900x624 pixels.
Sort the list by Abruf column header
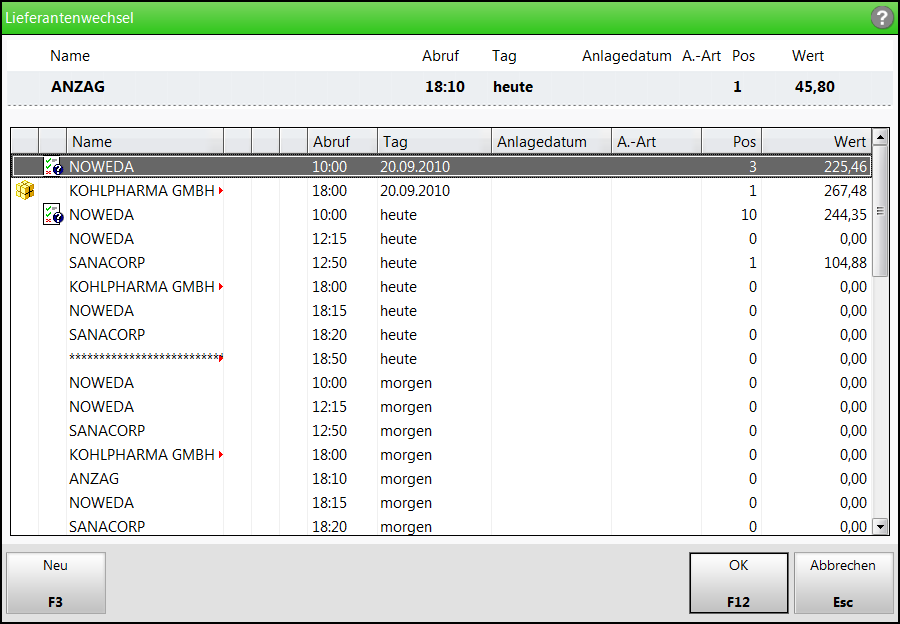pos(342,142)
